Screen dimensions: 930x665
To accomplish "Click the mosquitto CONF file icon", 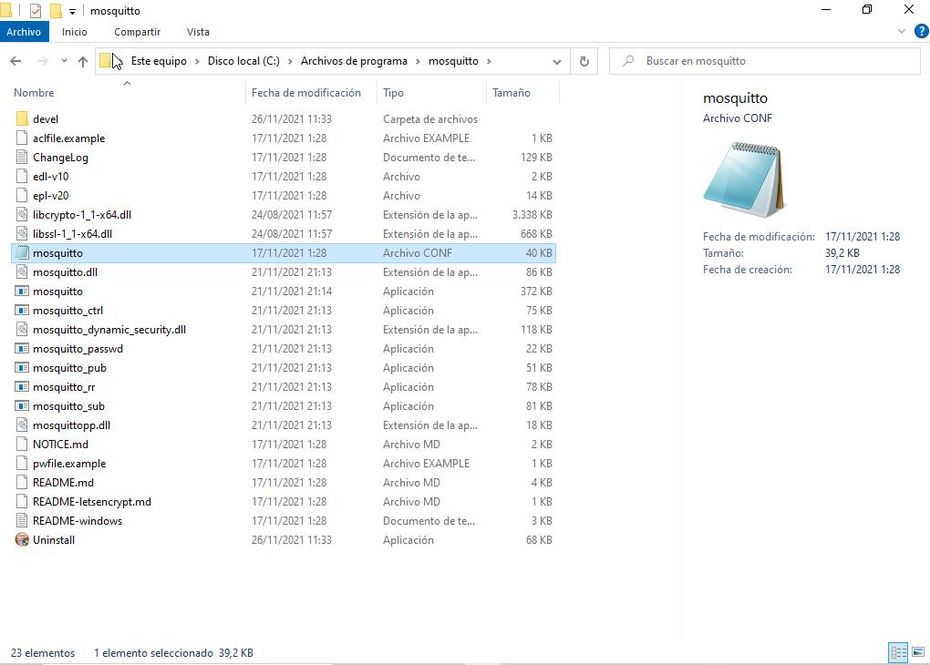I will (22, 253).
